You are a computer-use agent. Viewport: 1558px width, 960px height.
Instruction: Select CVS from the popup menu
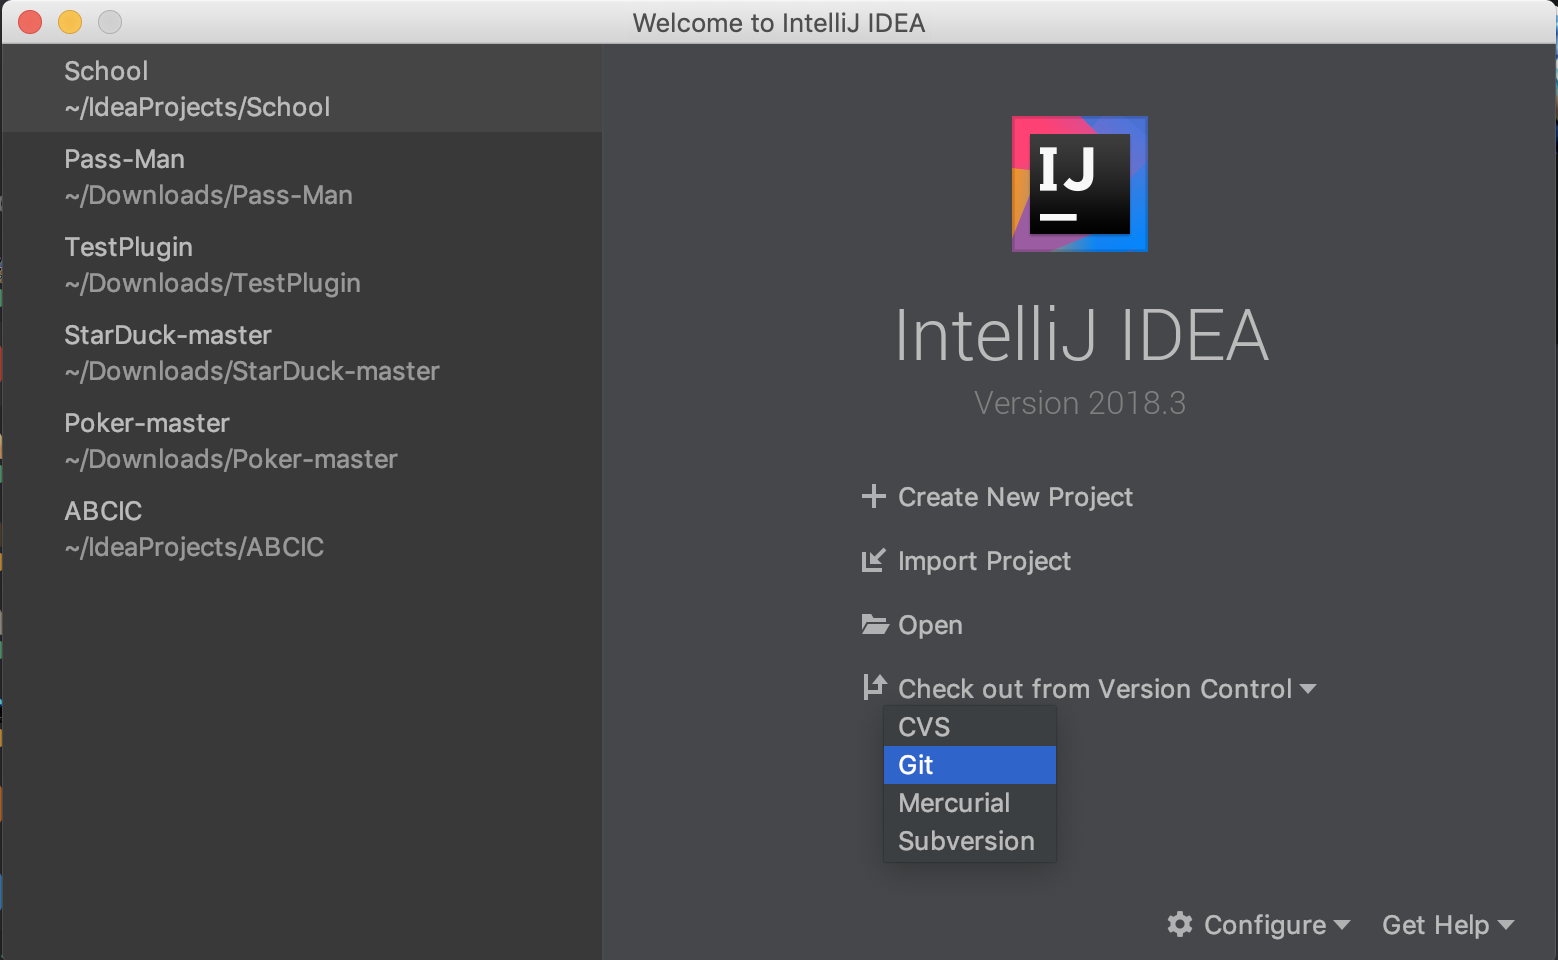(x=970, y=727)
